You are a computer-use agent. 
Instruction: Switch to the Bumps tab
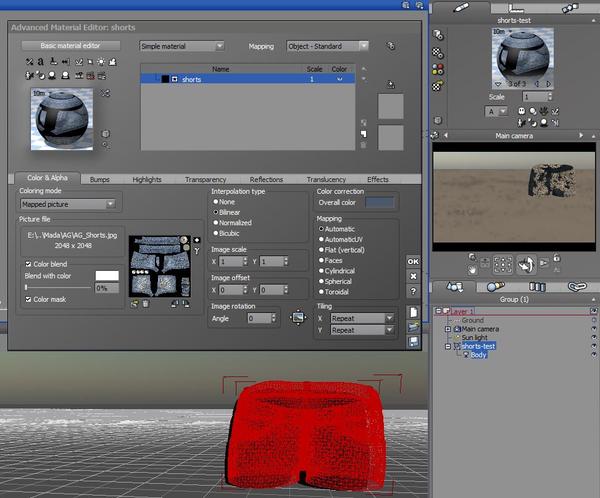[x=100, y=179]
